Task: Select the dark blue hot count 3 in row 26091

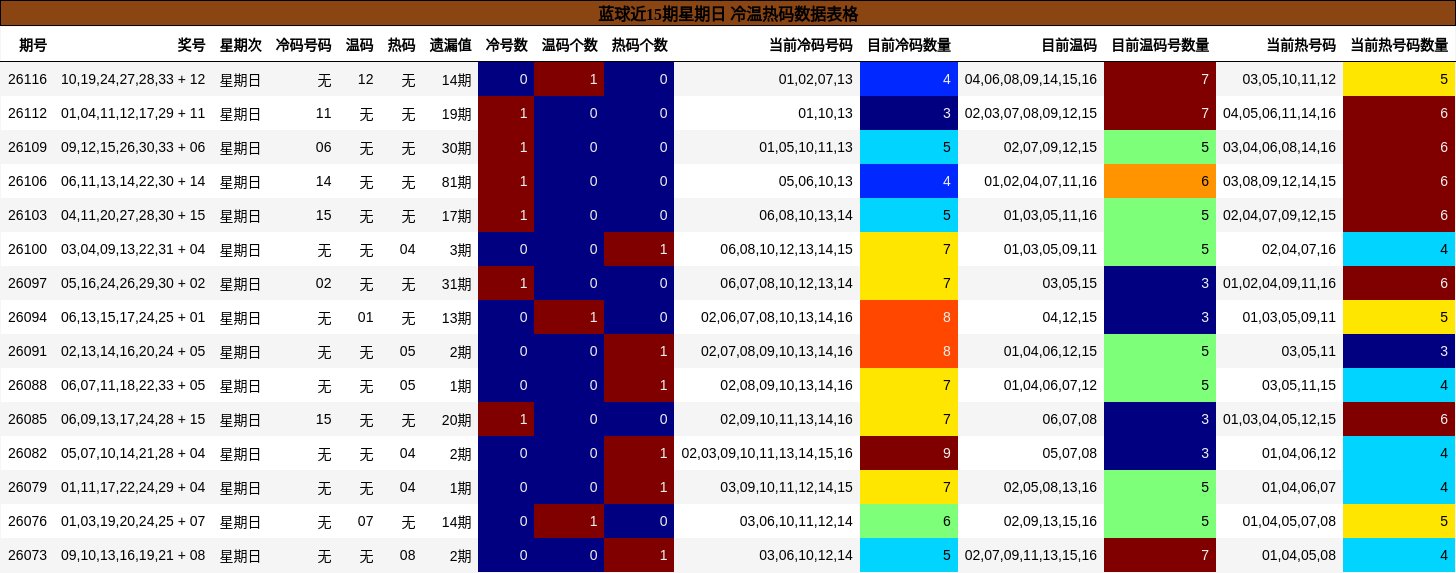Action: click(1399, 351)
